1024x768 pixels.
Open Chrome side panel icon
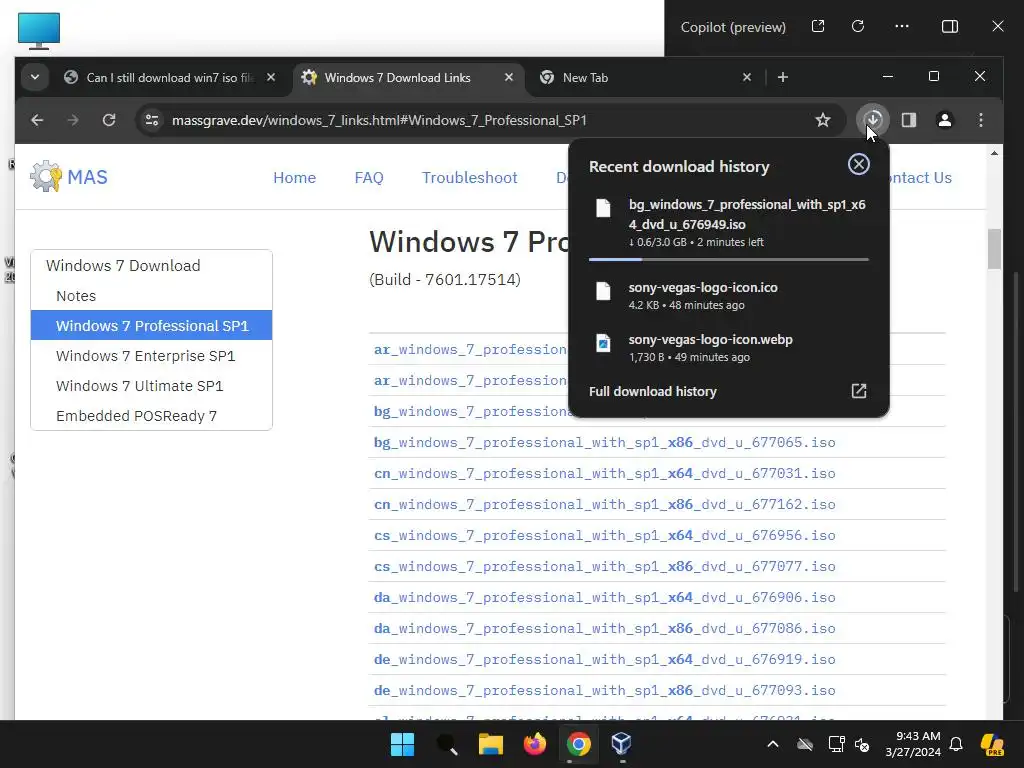point(908,120)
